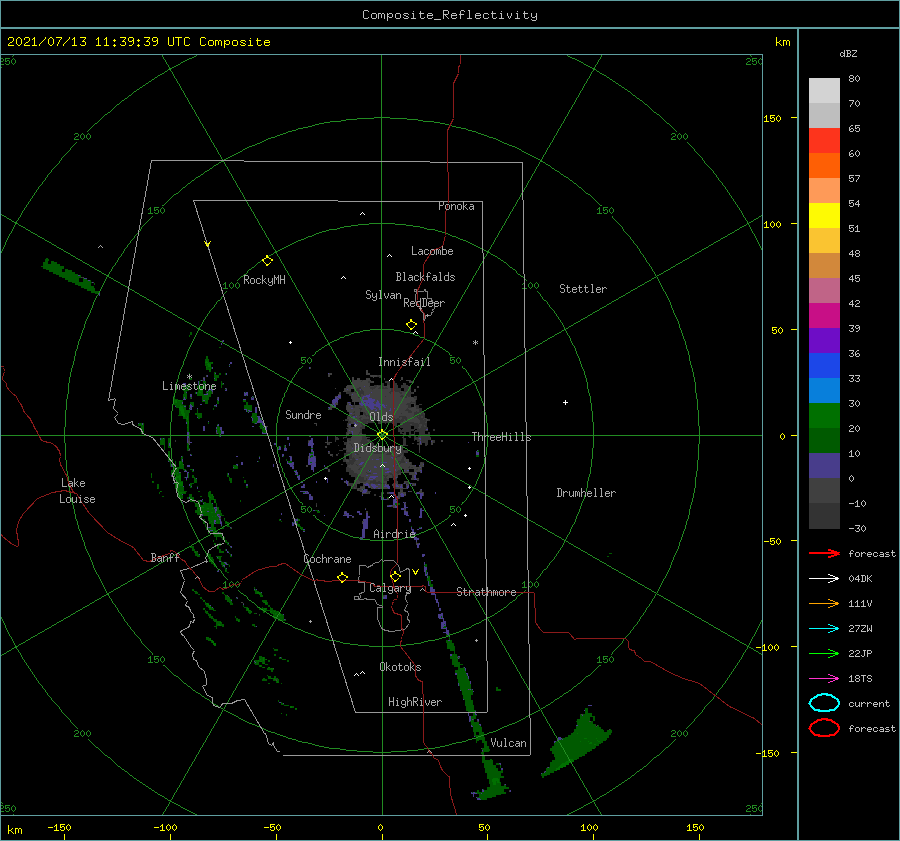The height and width of the screenshot is (841, 900).
Task: Click the Okotoks city label
Action: pyautogui.click(x=400, y=667)
